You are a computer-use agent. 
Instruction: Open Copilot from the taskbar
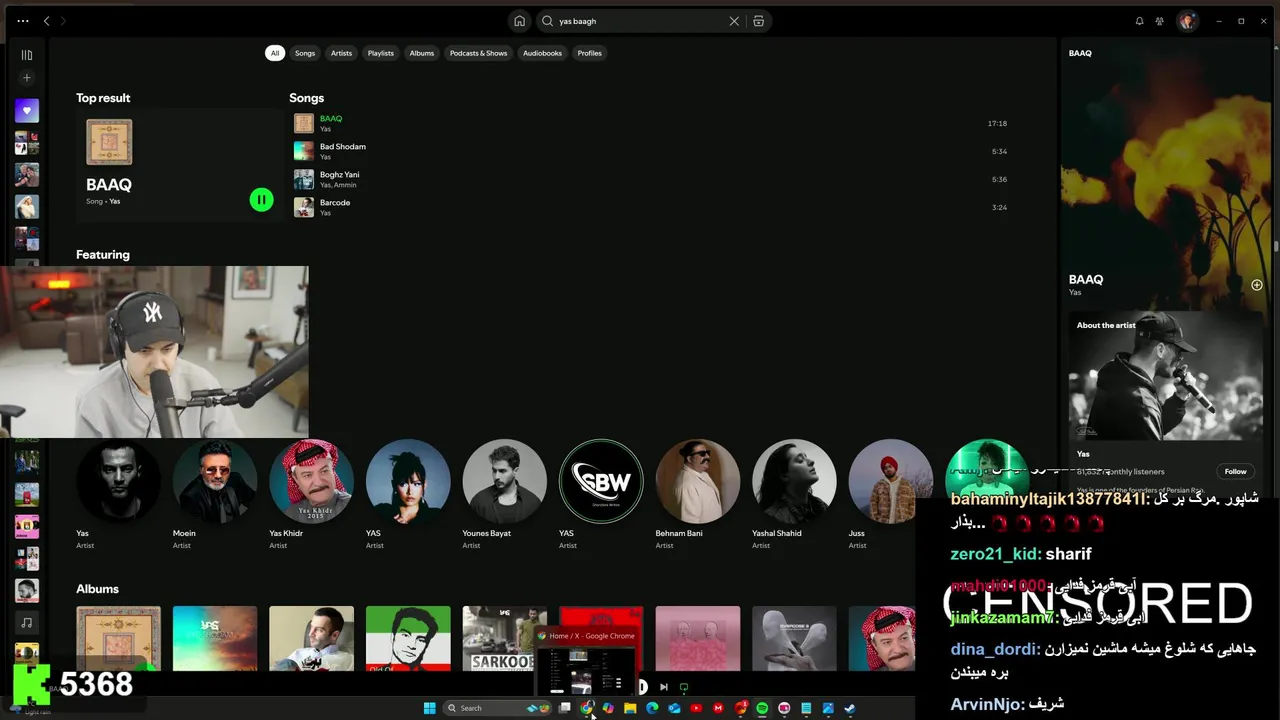(x=608, y=708)
